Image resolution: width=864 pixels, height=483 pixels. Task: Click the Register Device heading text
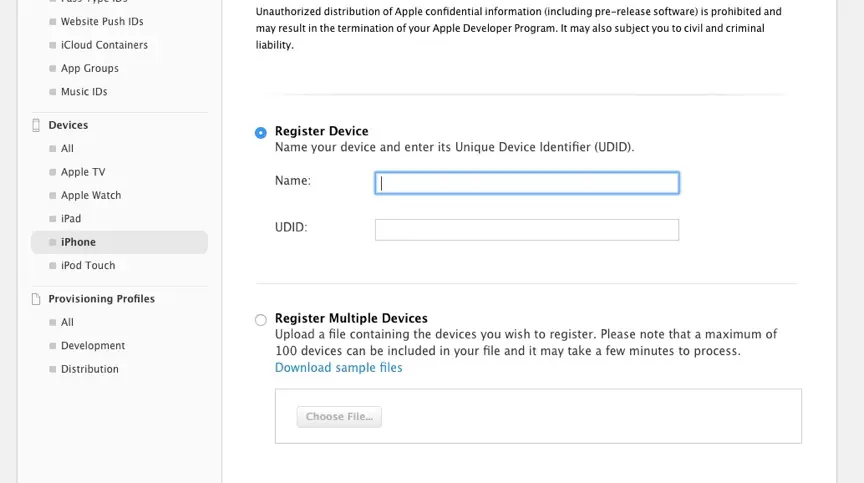click(x=321, y=131)
